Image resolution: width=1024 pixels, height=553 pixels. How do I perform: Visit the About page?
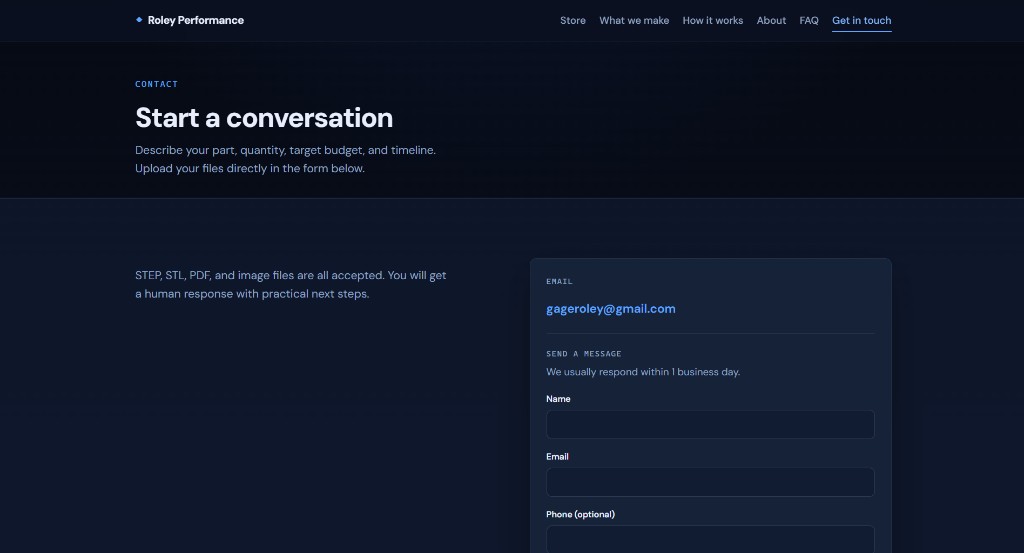[x=771, y=20]
